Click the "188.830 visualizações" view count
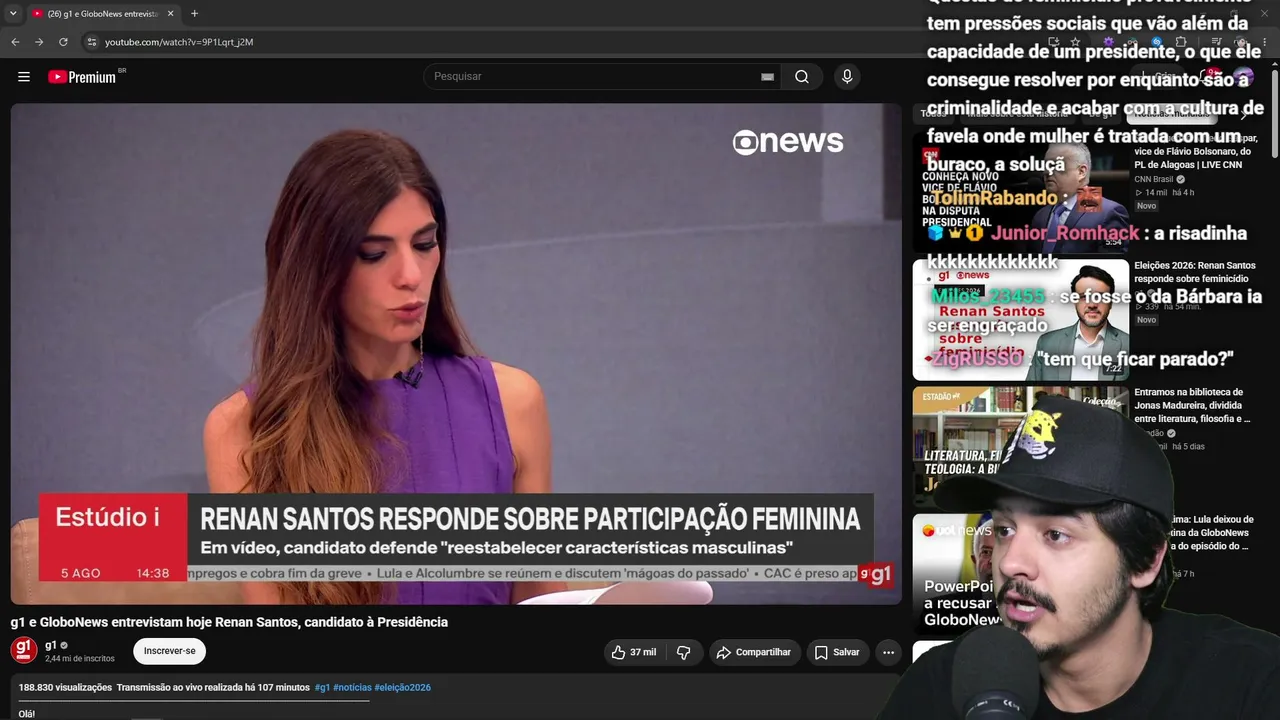Image resolution: width=1280 pixels, height=720 pixels. click(65, 688)
